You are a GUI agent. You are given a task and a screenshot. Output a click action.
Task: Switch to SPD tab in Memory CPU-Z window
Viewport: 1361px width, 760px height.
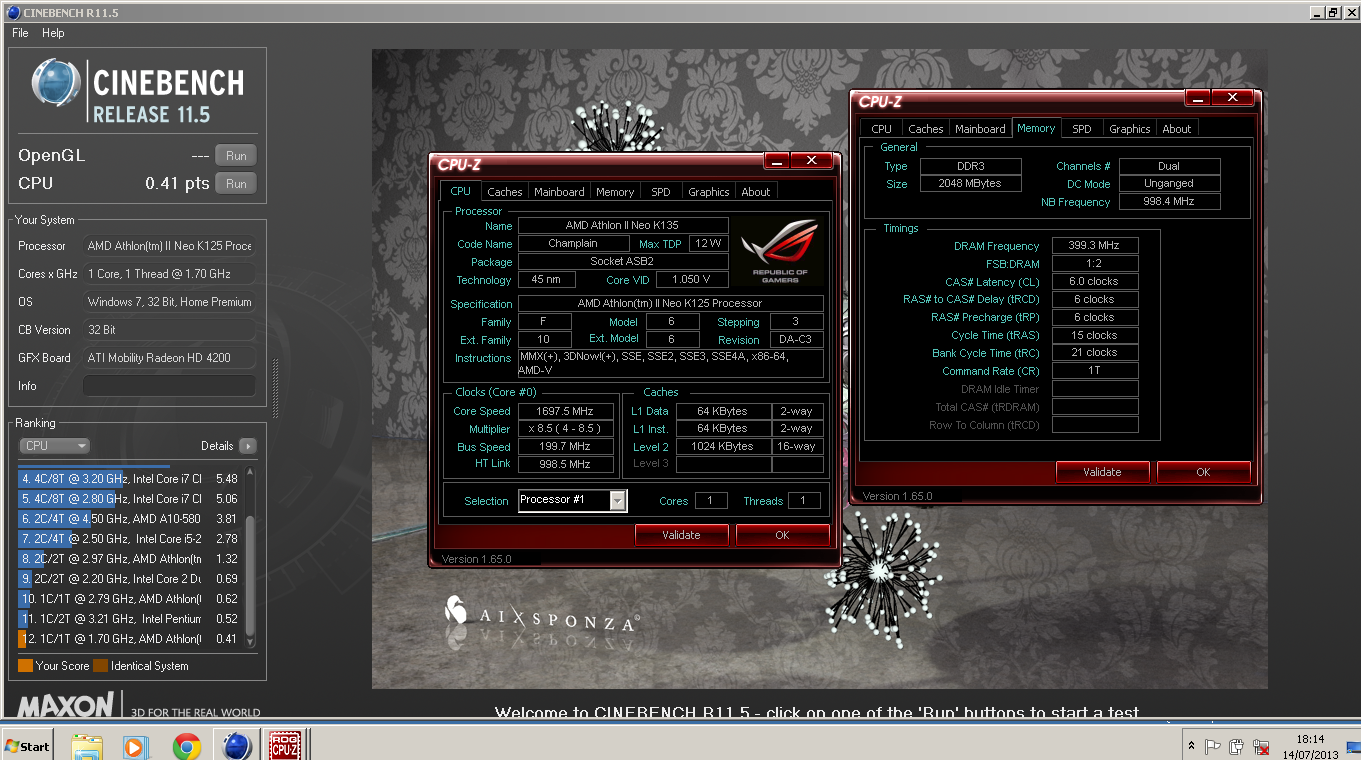(1082, 129)
